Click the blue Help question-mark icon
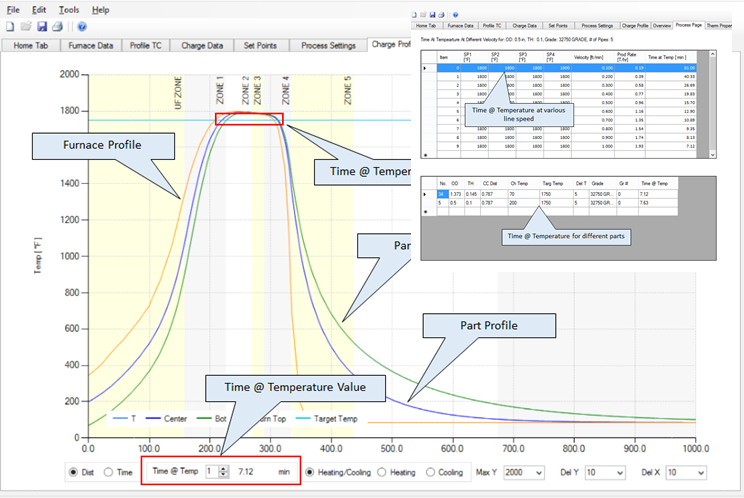Screen dimensions: 744x498 point(82,27)
